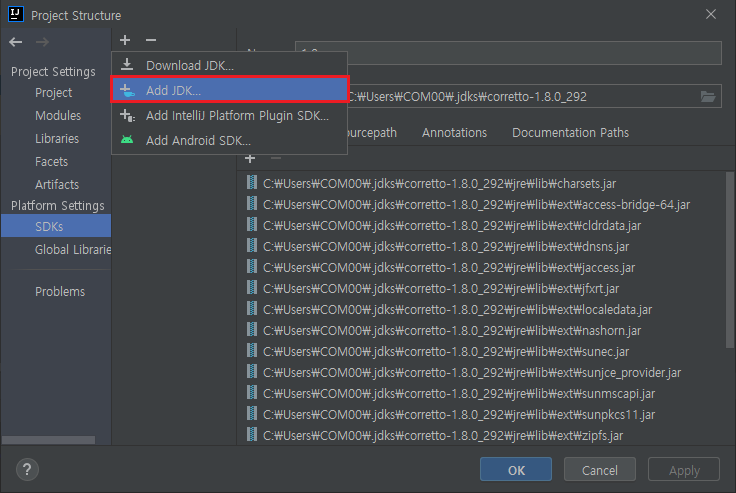Click the sidebar horizontal scrollbar

pos(48,440)
